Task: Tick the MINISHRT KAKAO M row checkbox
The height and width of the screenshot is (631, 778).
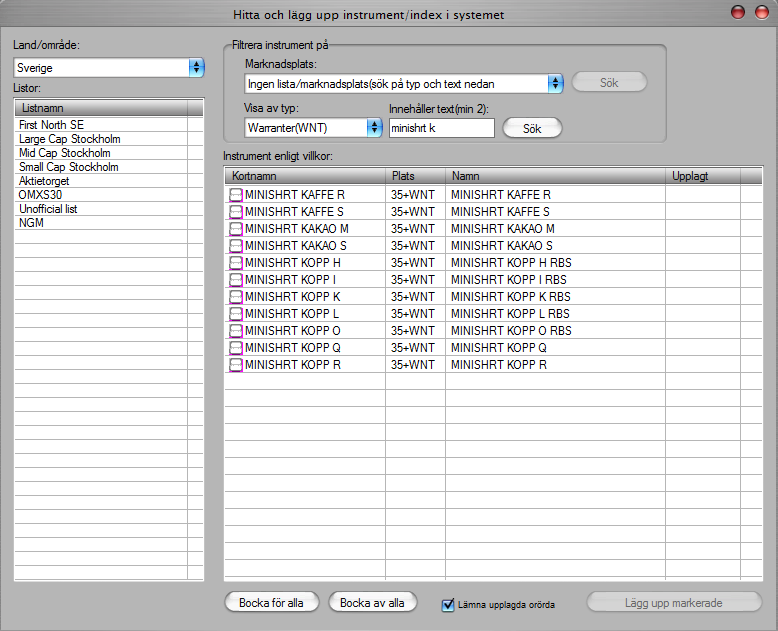Action: pos(236,229)
